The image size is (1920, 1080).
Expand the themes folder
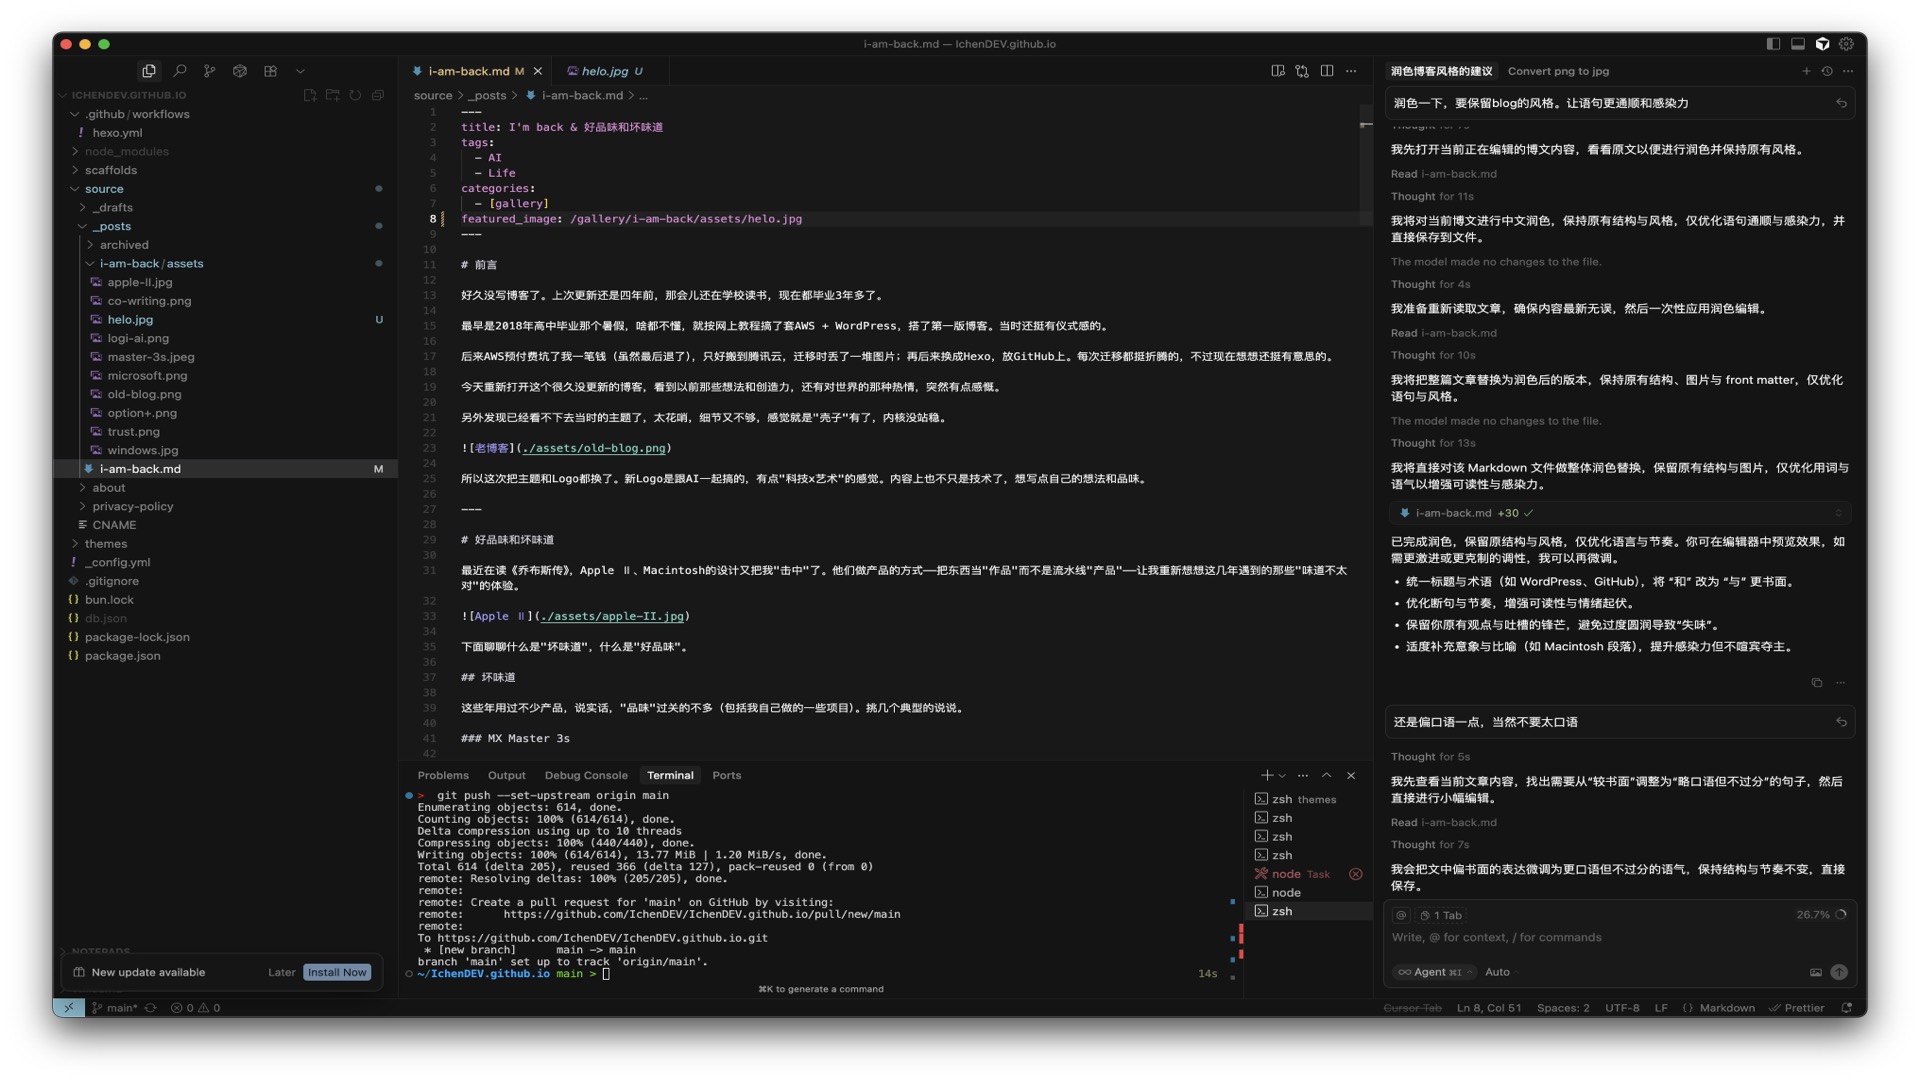(105, 544)
